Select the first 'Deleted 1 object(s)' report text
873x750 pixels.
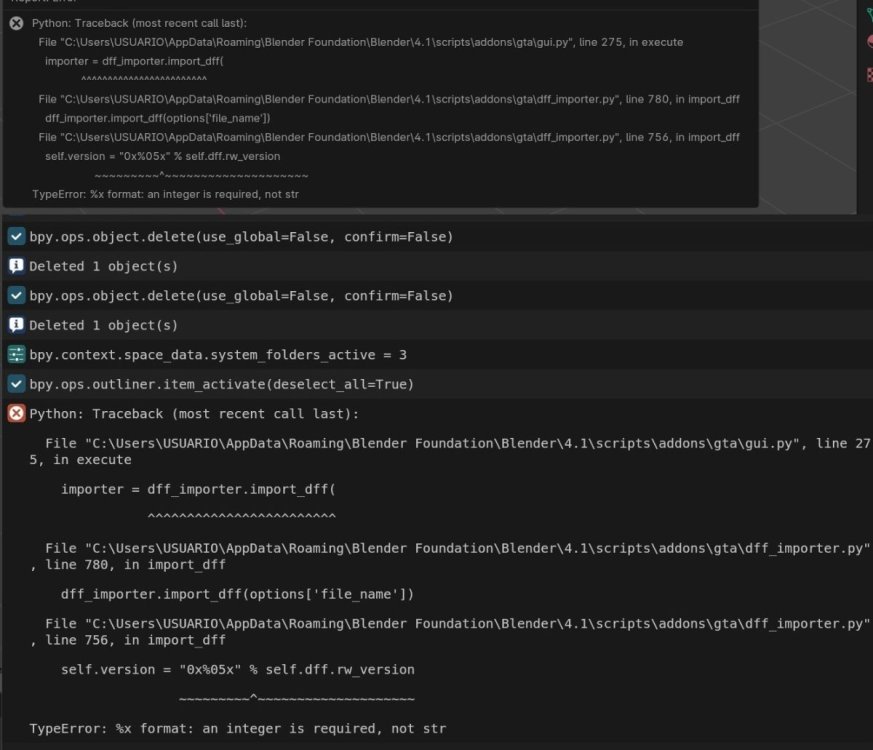[103, 266]
